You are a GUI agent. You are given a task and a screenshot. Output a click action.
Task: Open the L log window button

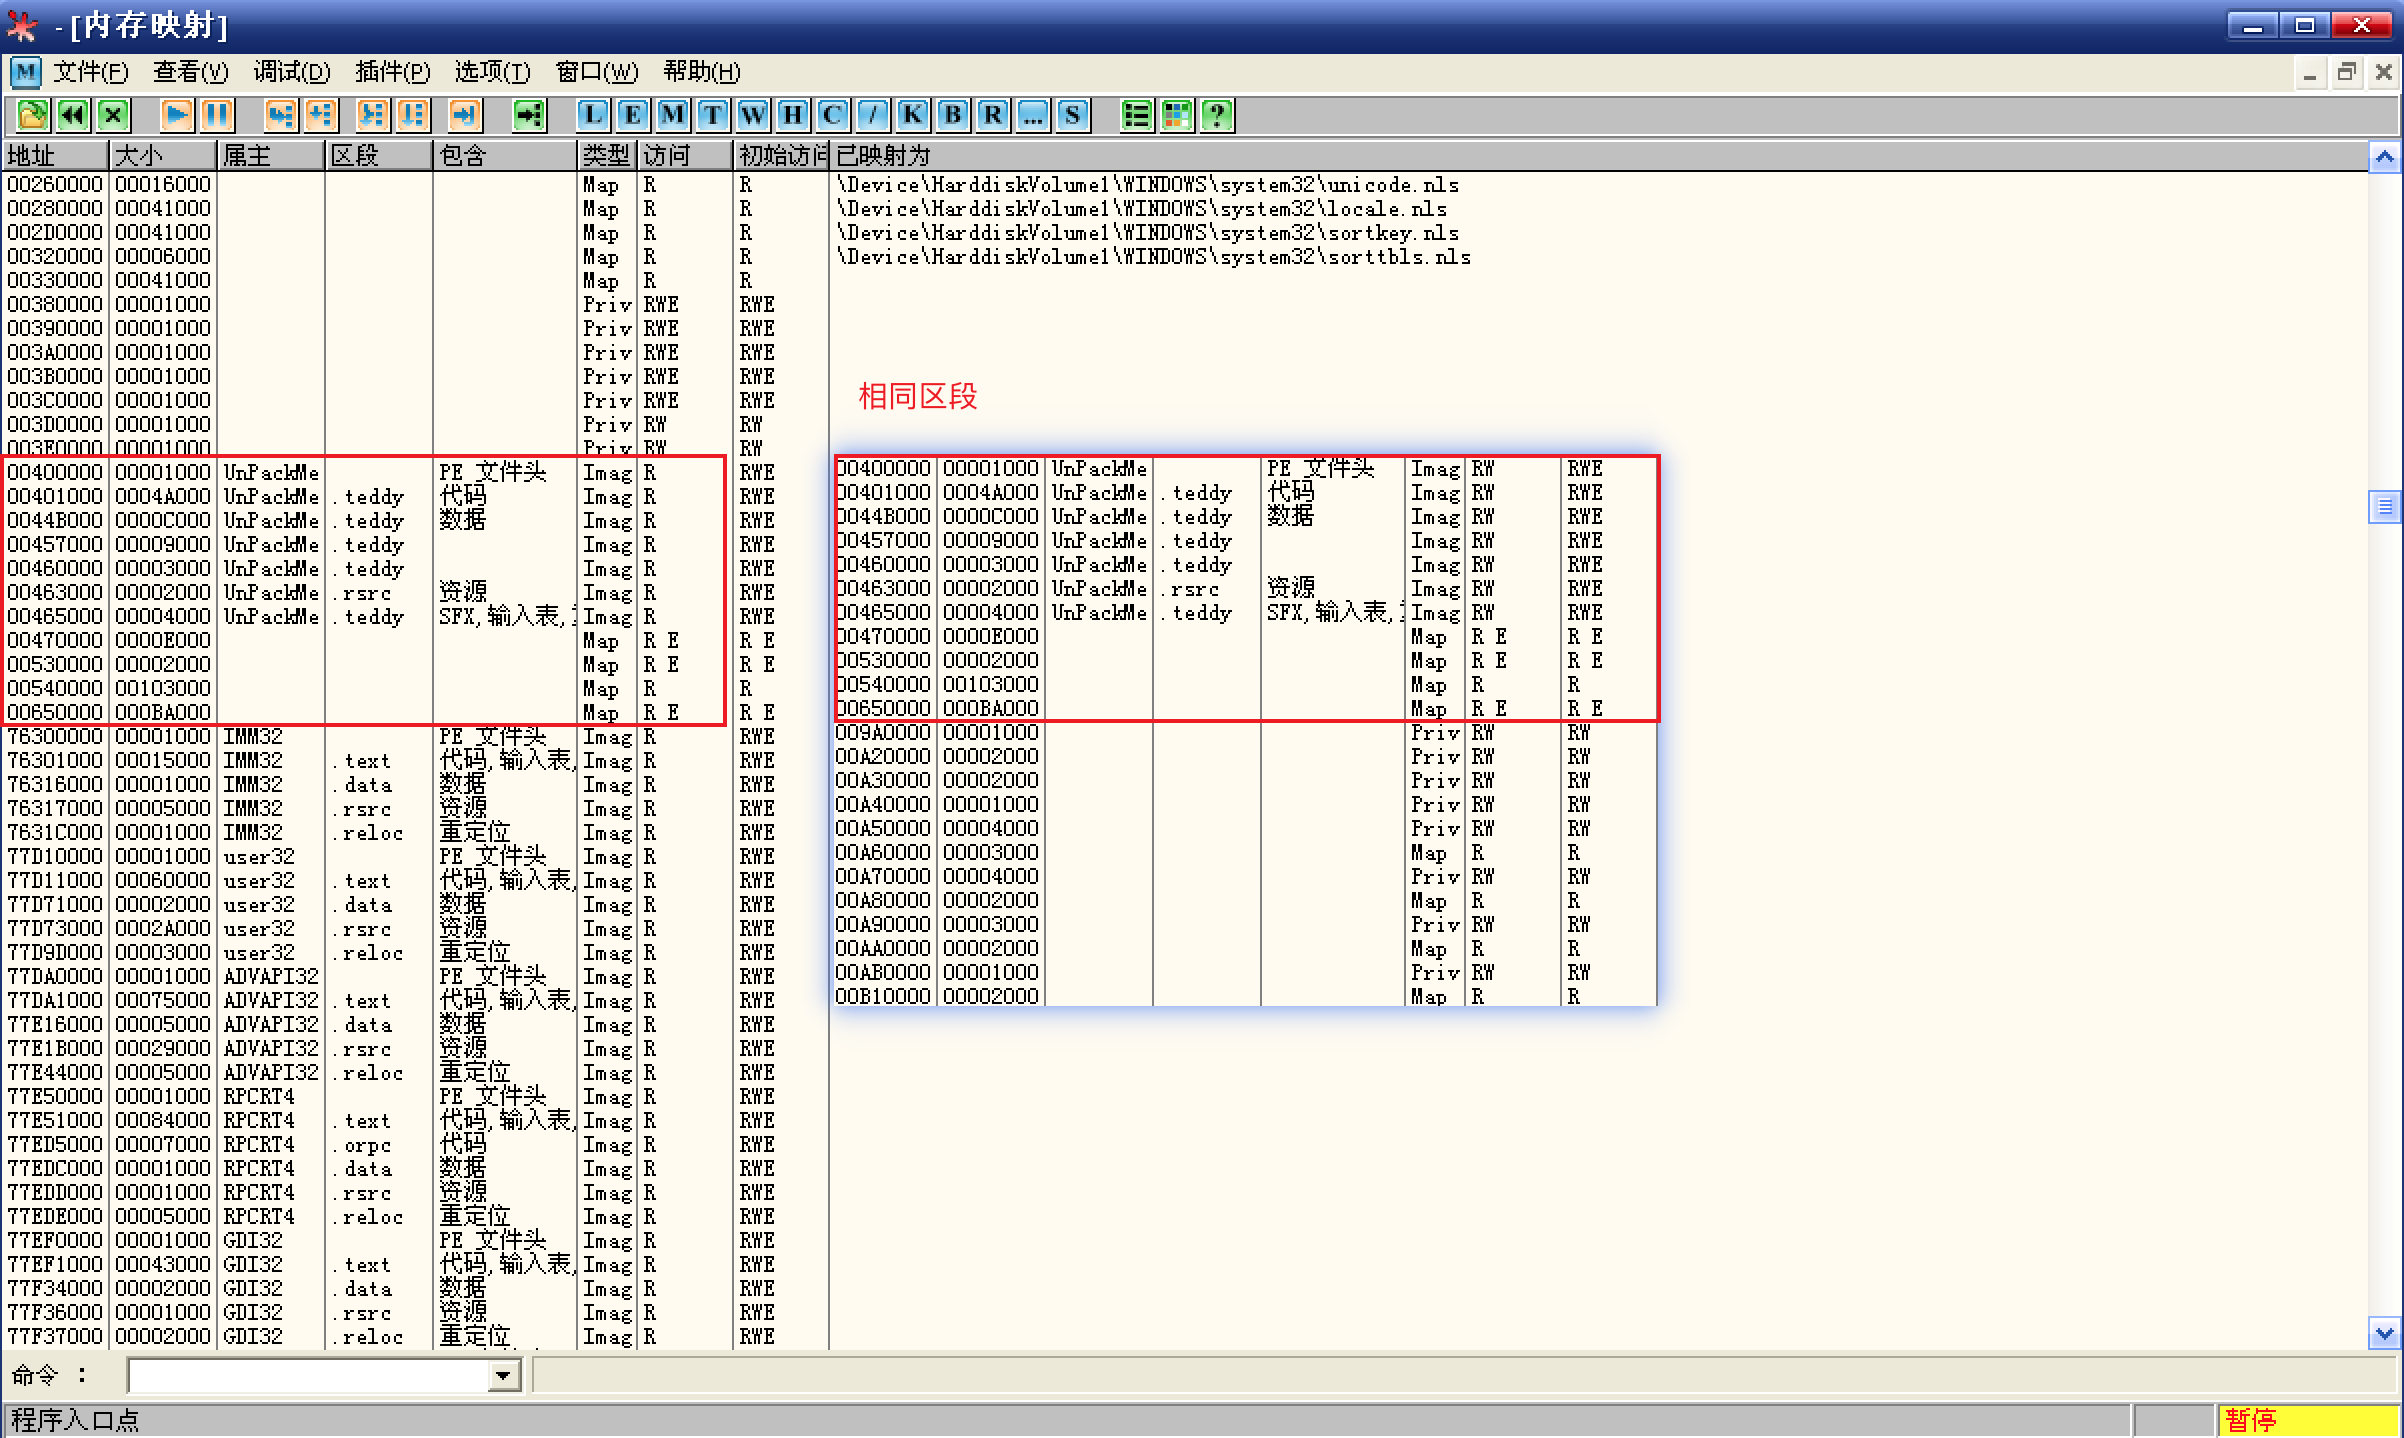[593, 115]
